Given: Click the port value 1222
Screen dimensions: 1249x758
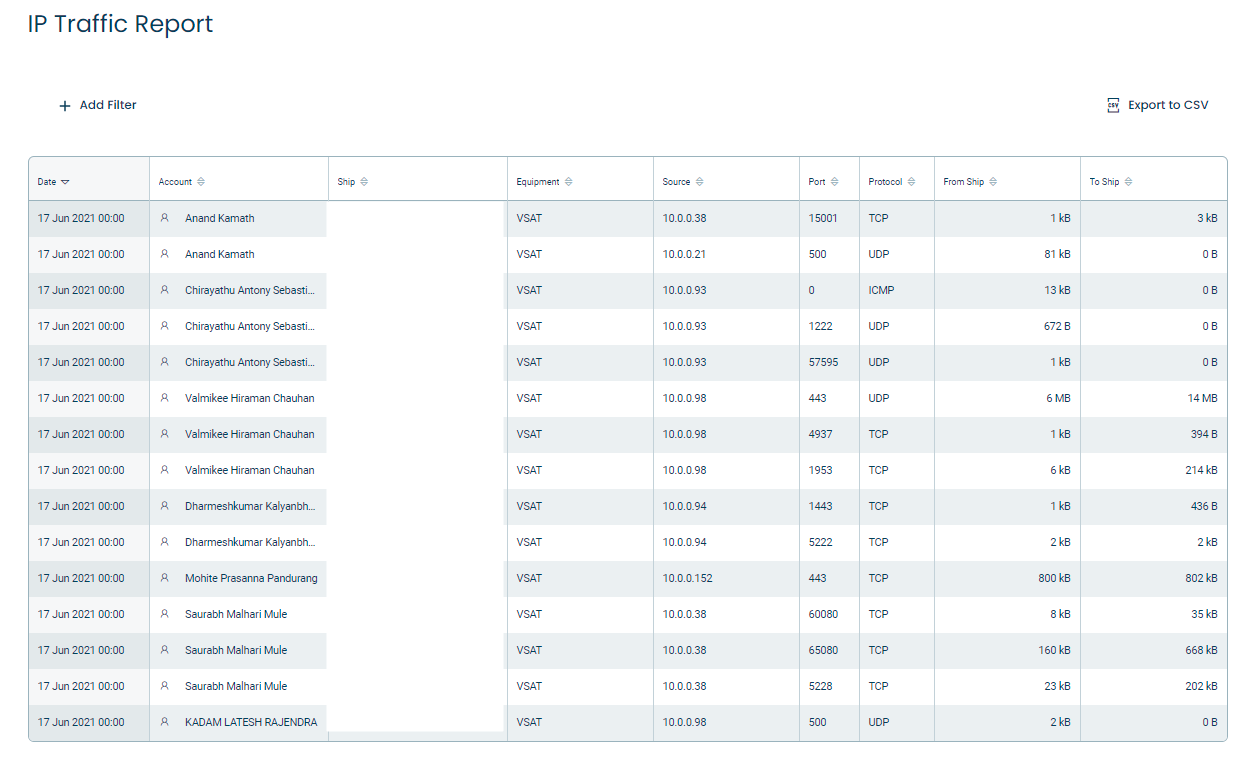Looking at the screenshot, I should click(x=820, y=326).
